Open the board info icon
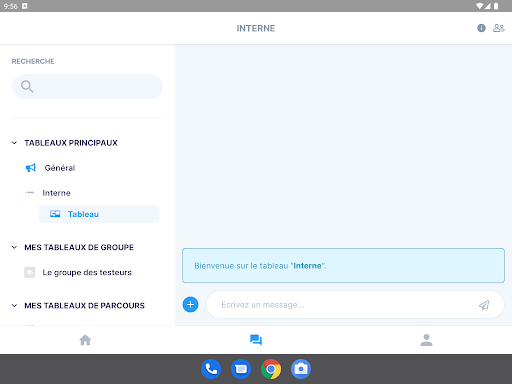This screenshot has width=512, height=384. click(x=481, y=28)
